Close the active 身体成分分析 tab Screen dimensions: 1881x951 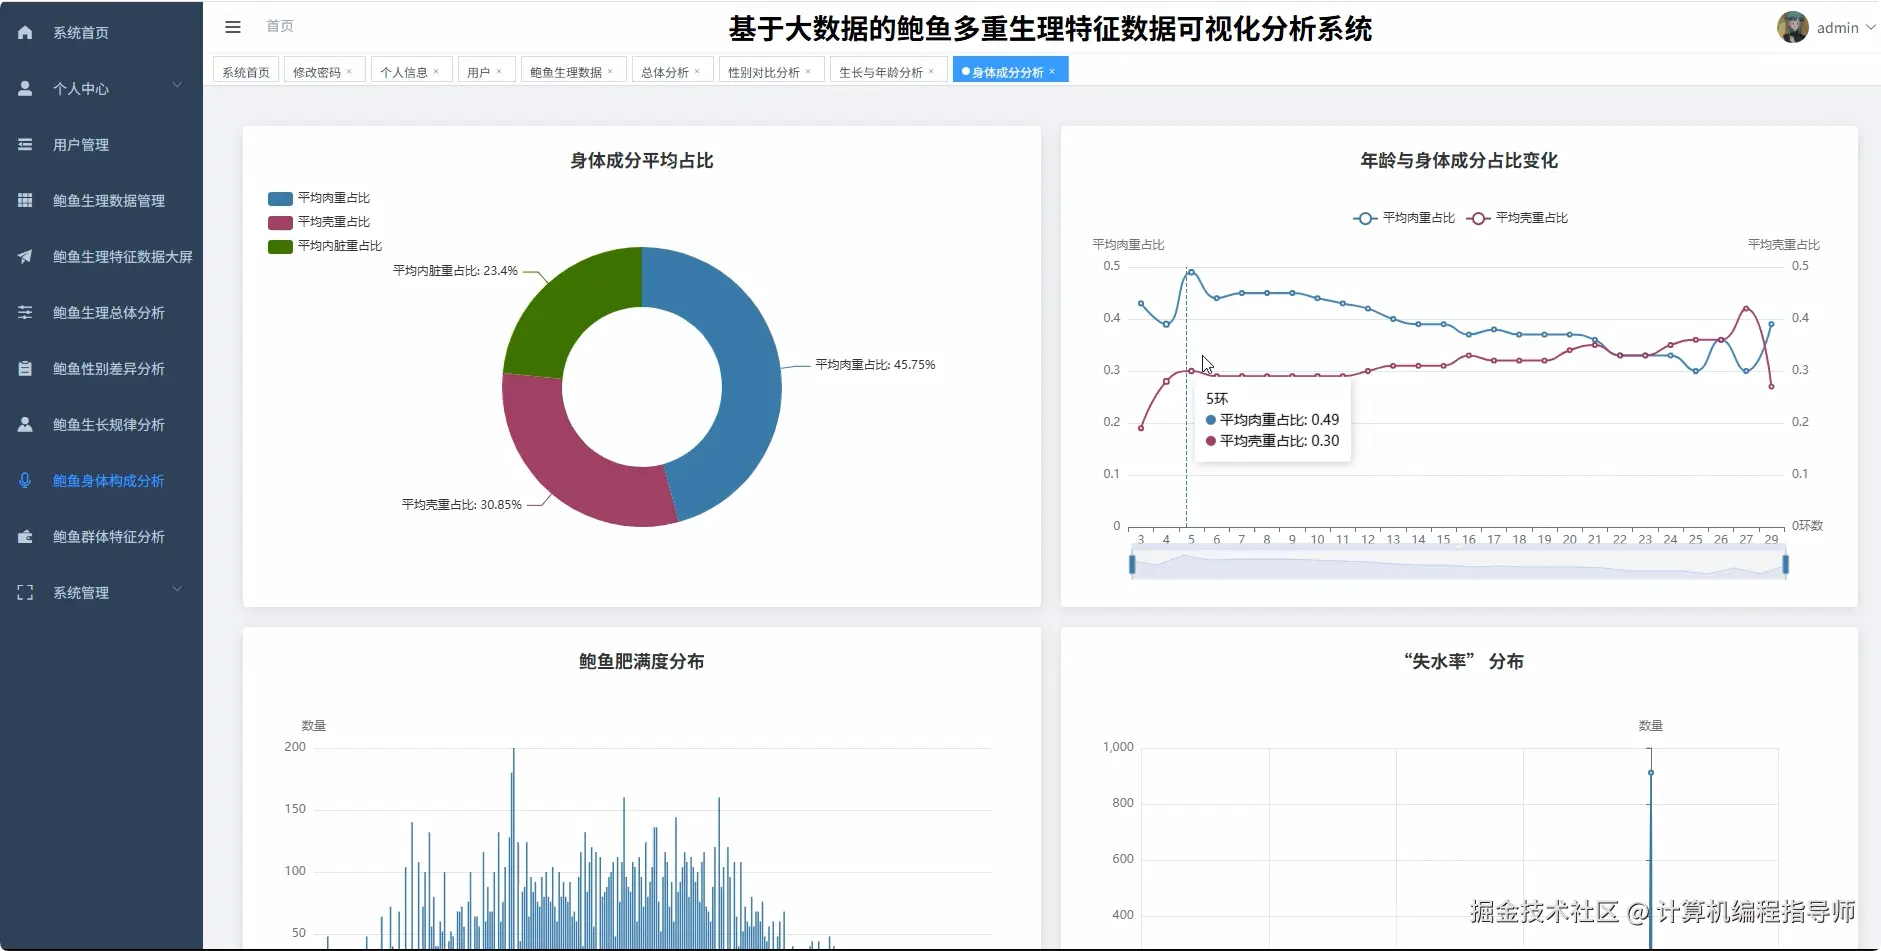pos(1052,72)
